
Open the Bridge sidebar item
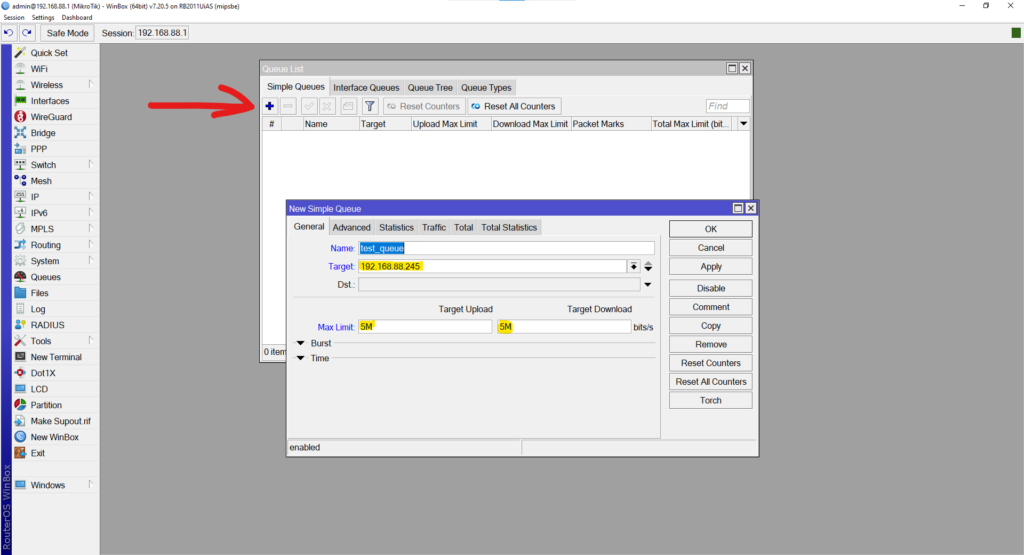(x=43, y=133)
